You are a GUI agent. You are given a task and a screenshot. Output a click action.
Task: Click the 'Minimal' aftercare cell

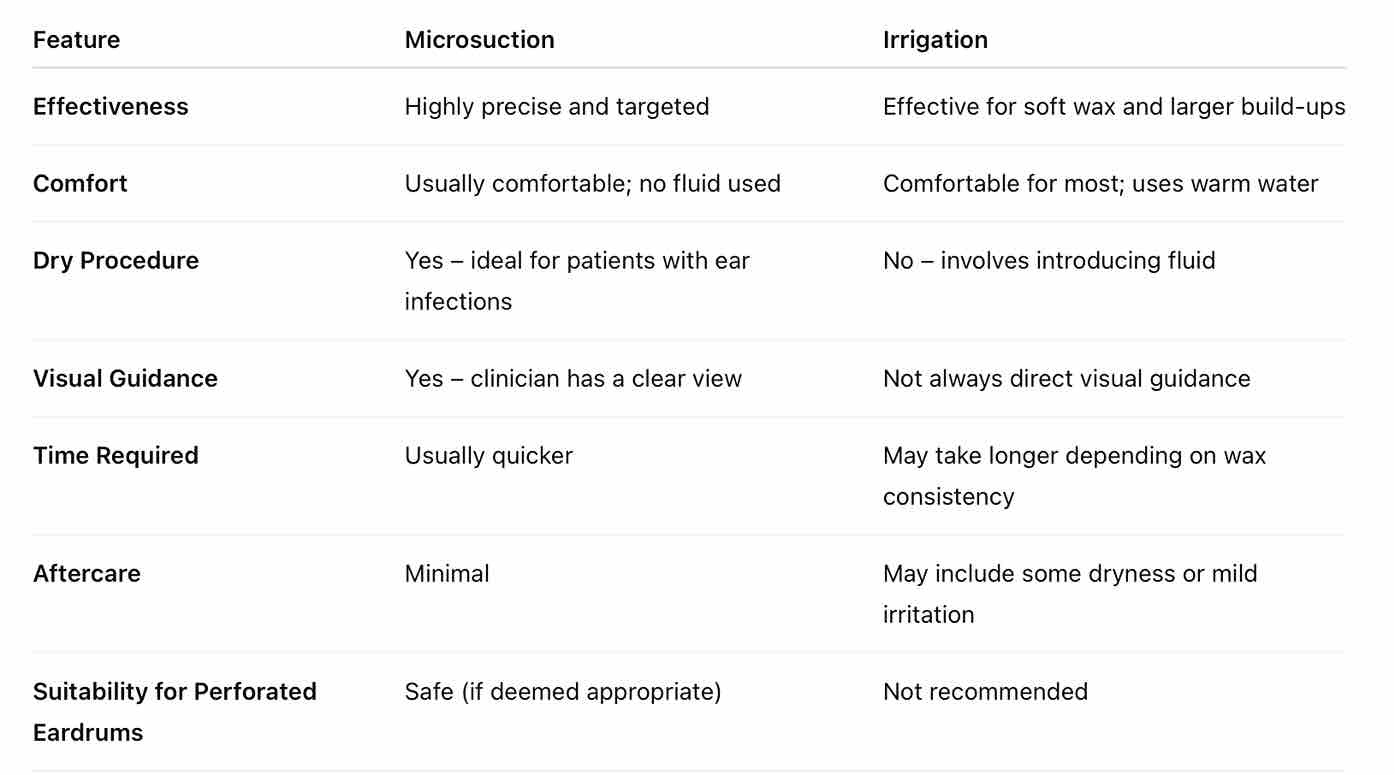(447, 574)
